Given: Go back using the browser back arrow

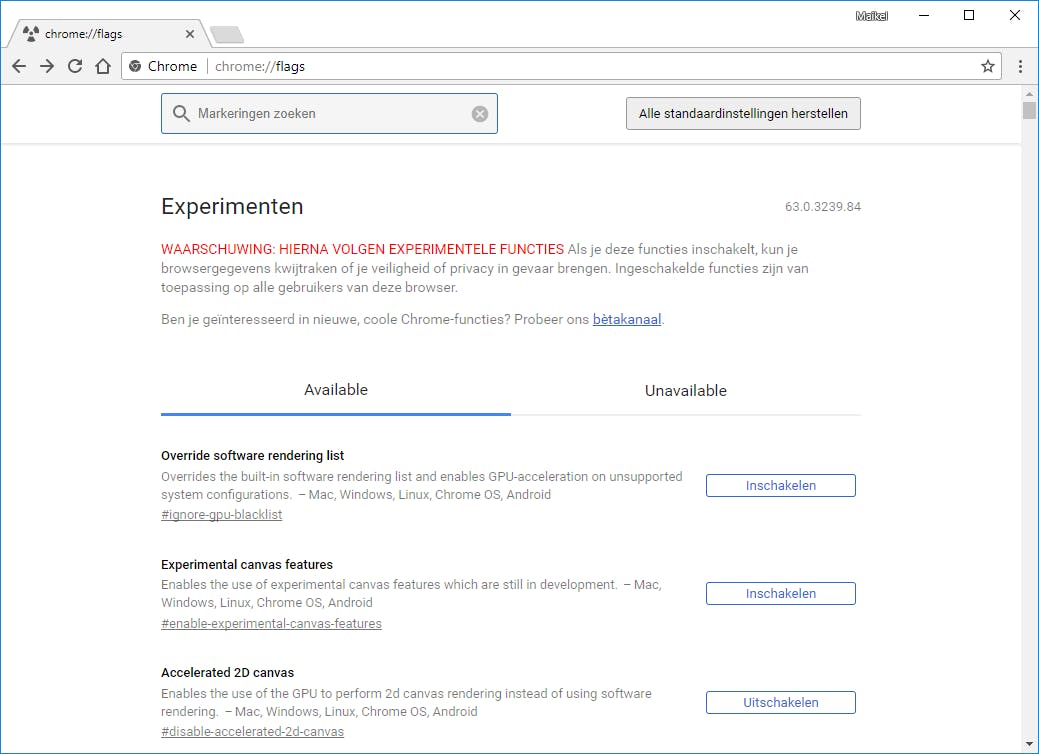Looking at the screenshot, I should click(x=19, y=66).
